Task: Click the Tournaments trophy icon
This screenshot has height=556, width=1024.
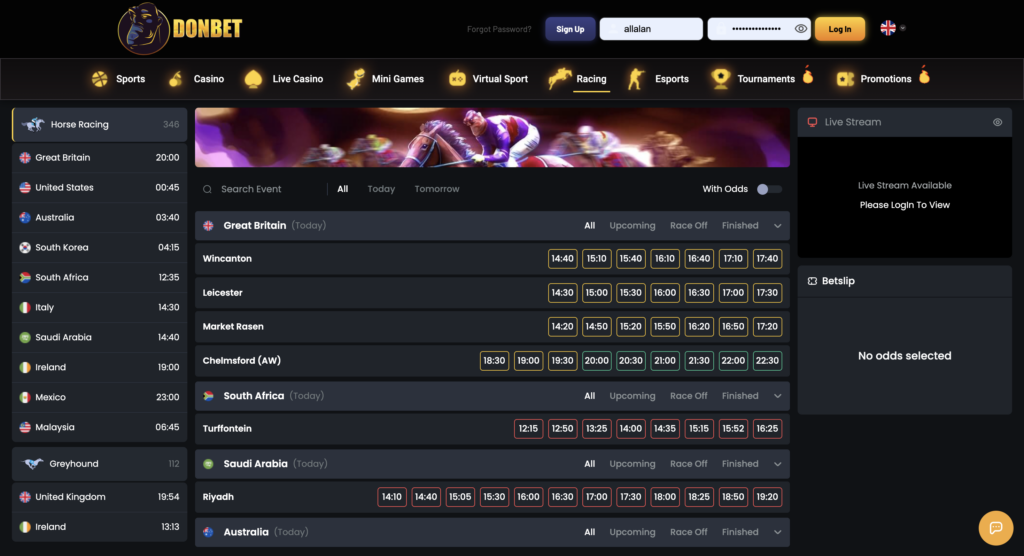Action: (x=720, y=78)
